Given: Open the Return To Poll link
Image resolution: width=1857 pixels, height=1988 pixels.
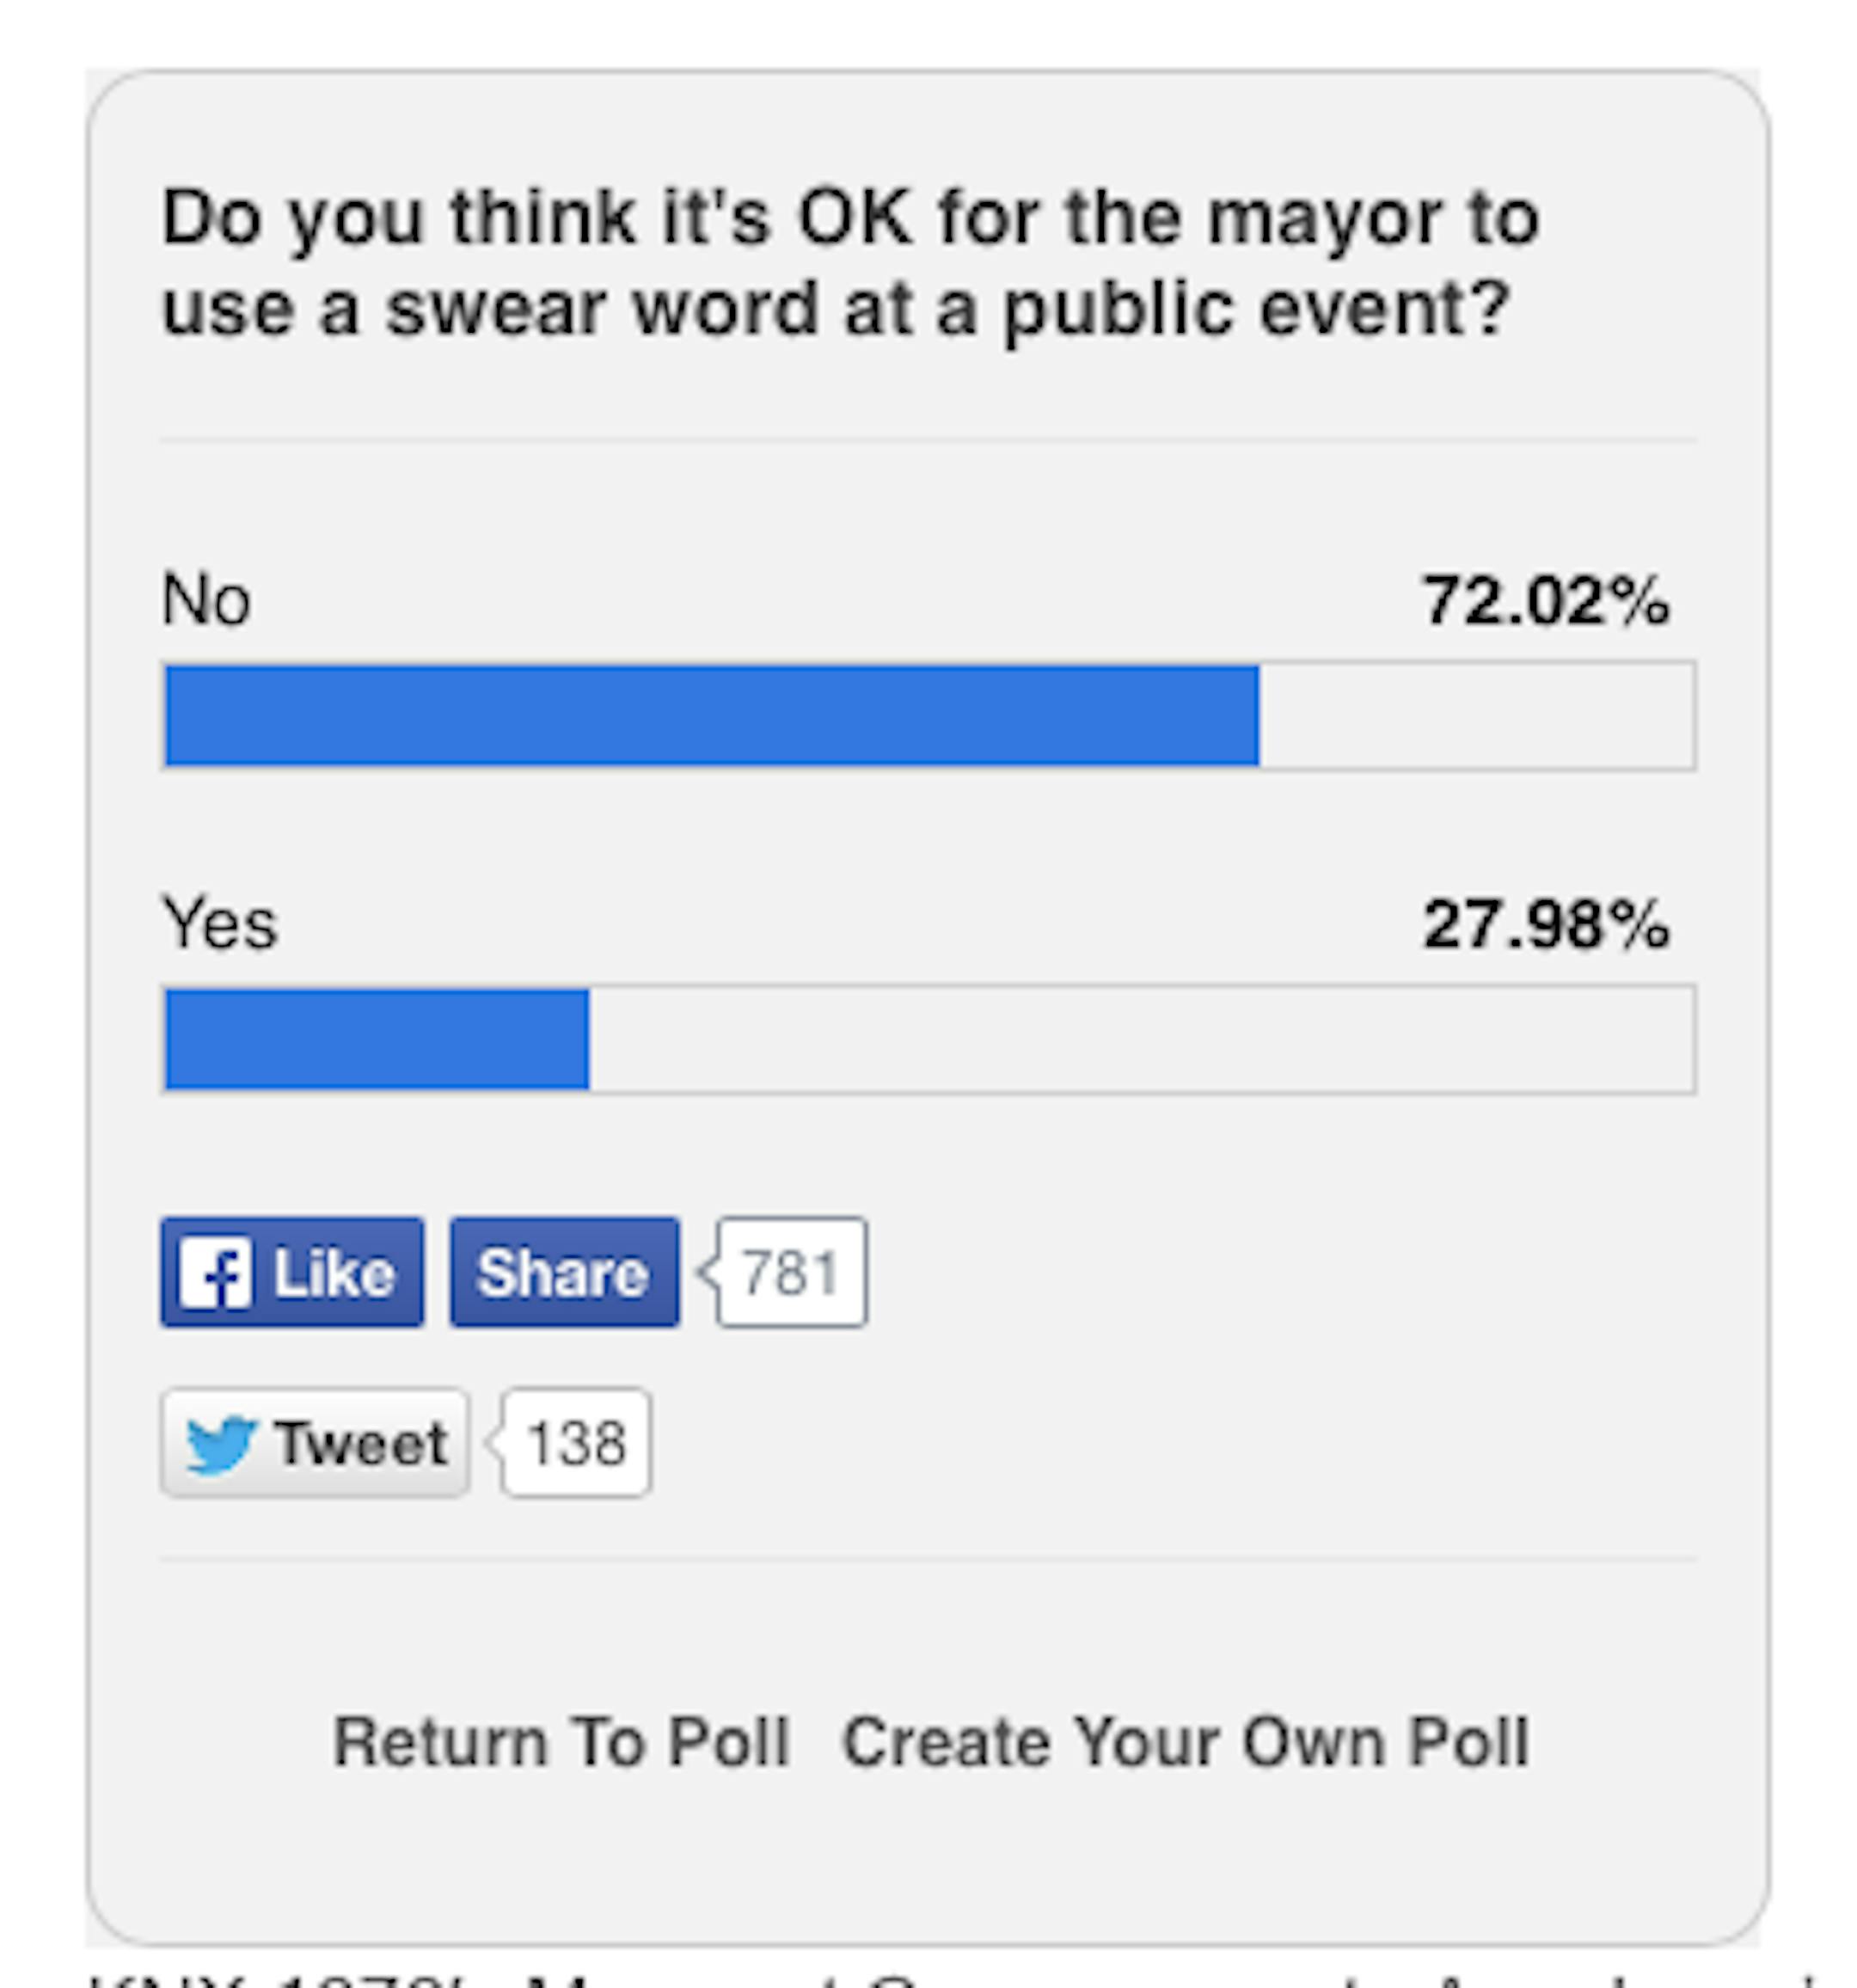Looking at the screenshot, I should 561,1743.
